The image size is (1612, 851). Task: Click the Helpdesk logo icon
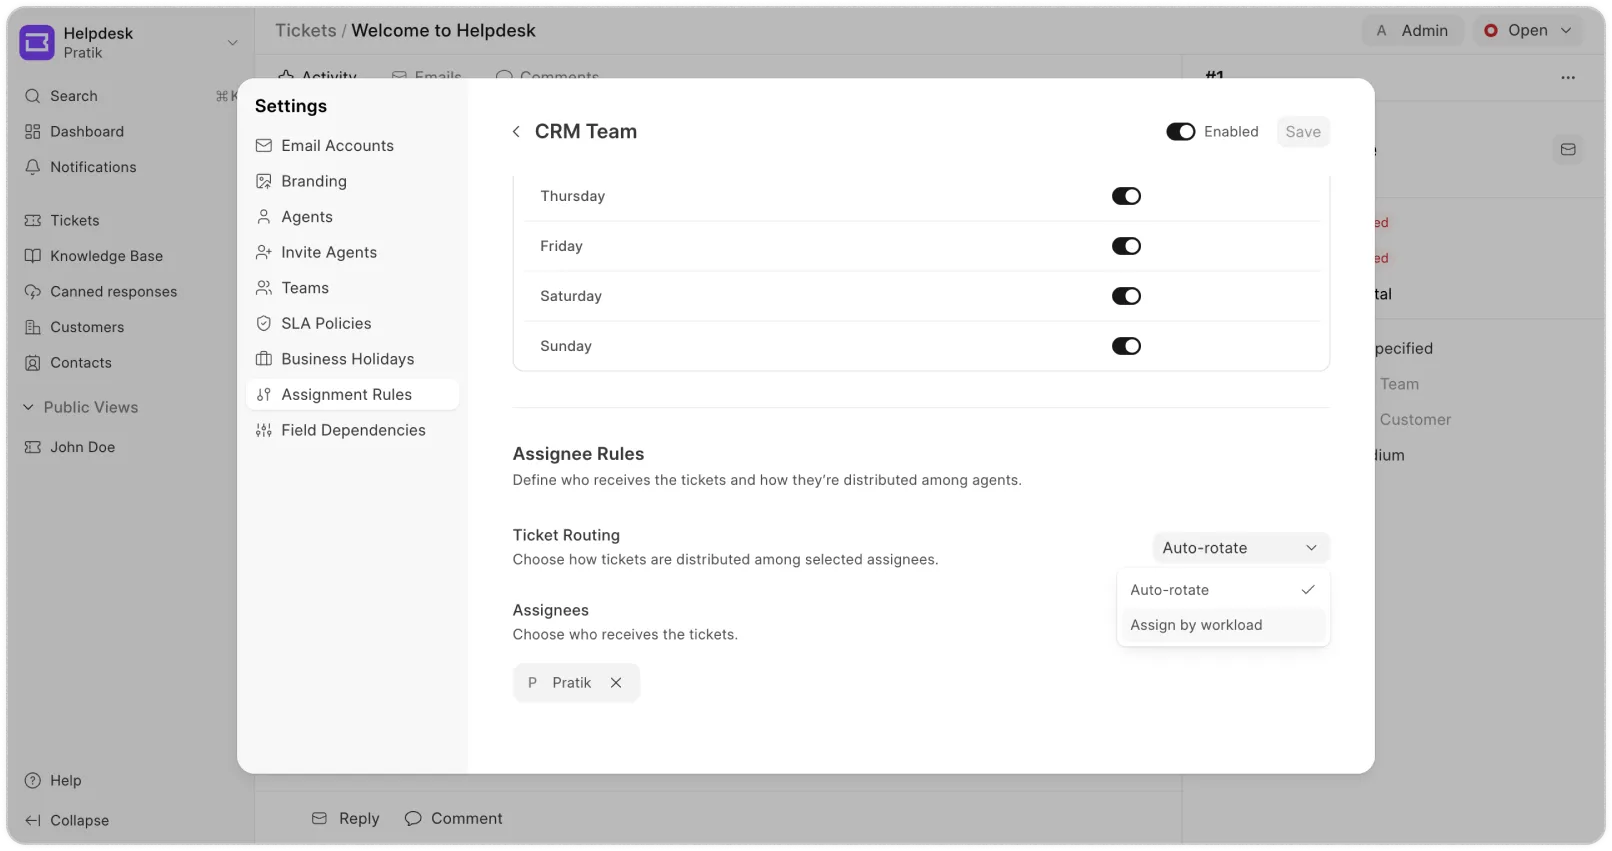[x=37, y=43]
